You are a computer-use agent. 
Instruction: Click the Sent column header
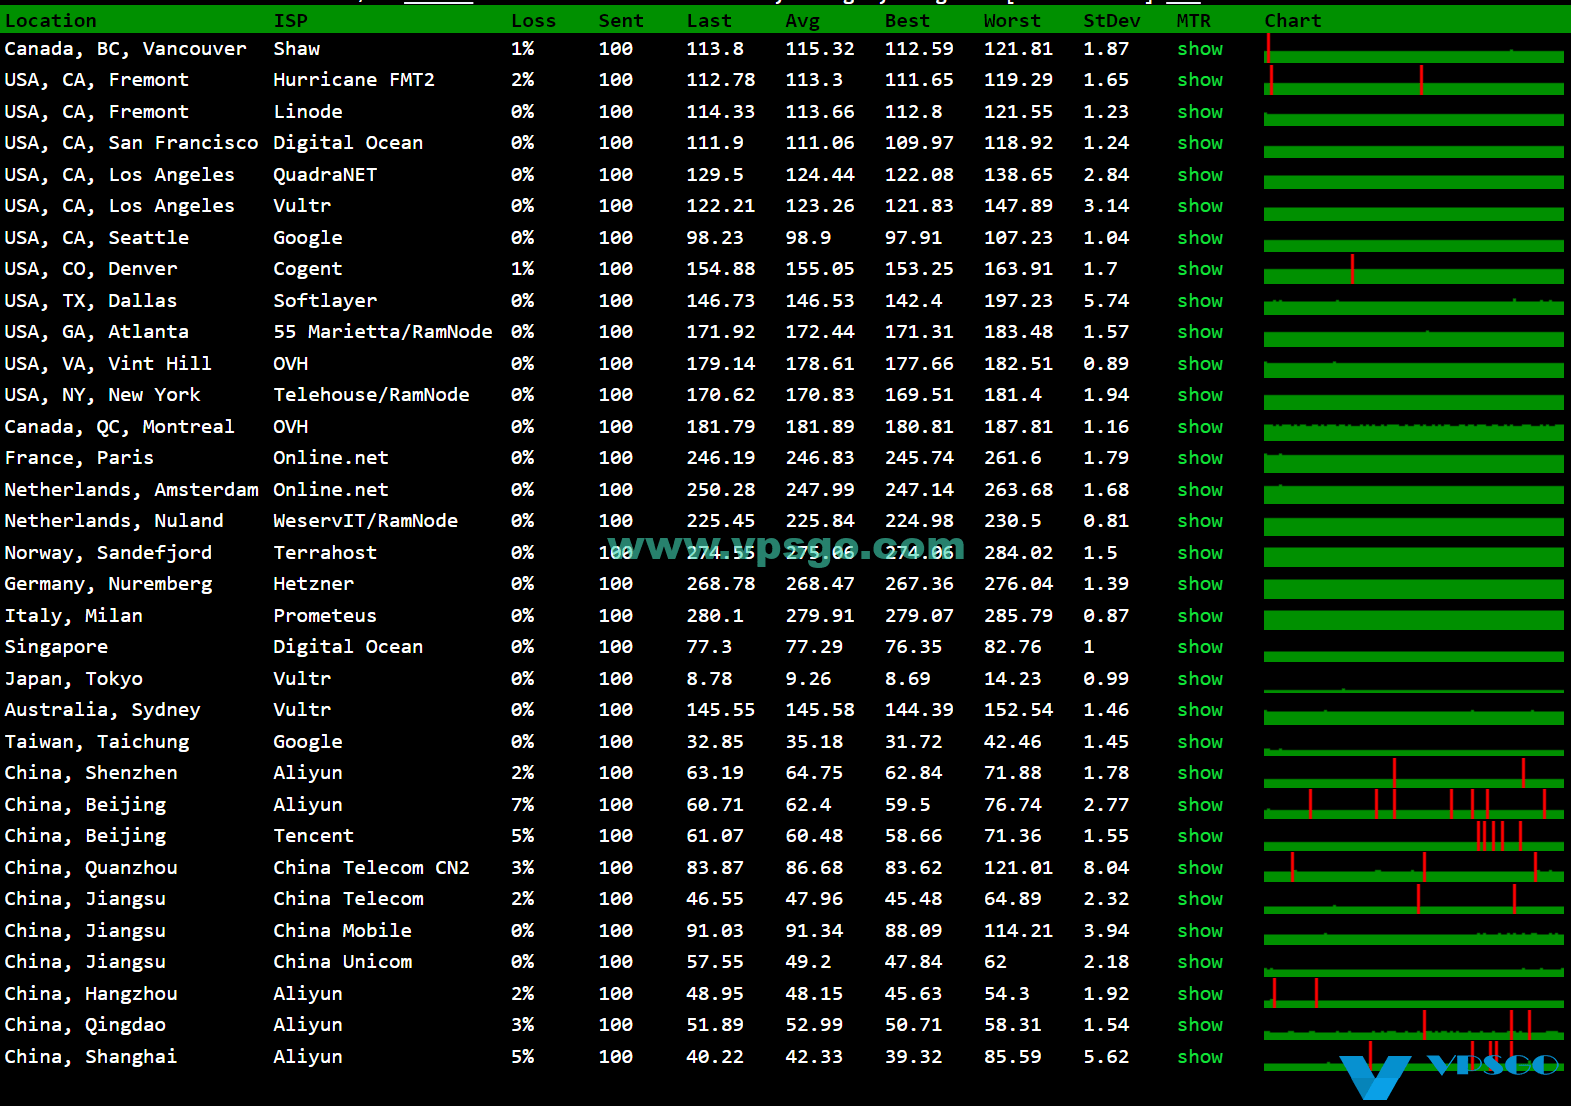point(621,21)
